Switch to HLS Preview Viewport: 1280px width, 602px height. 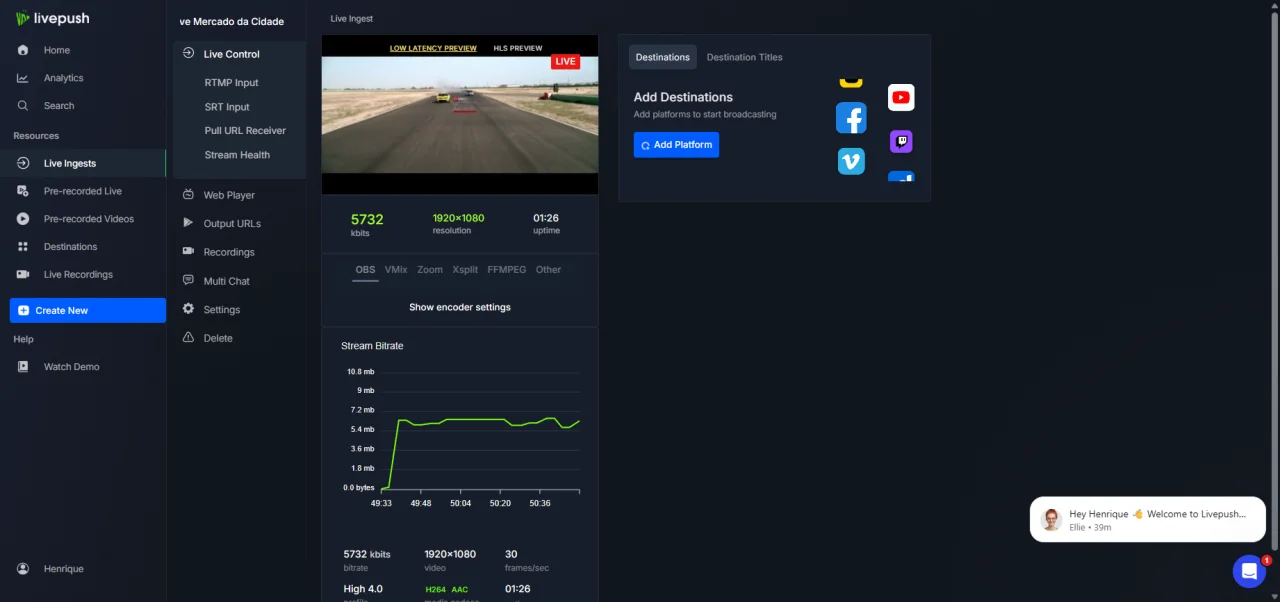click(x=518, y=48)
